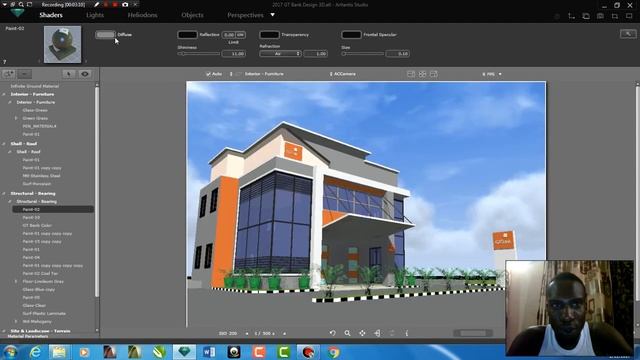Select the Glass Blue copy material
The image size is (640, 360).
tap(39, 290)
